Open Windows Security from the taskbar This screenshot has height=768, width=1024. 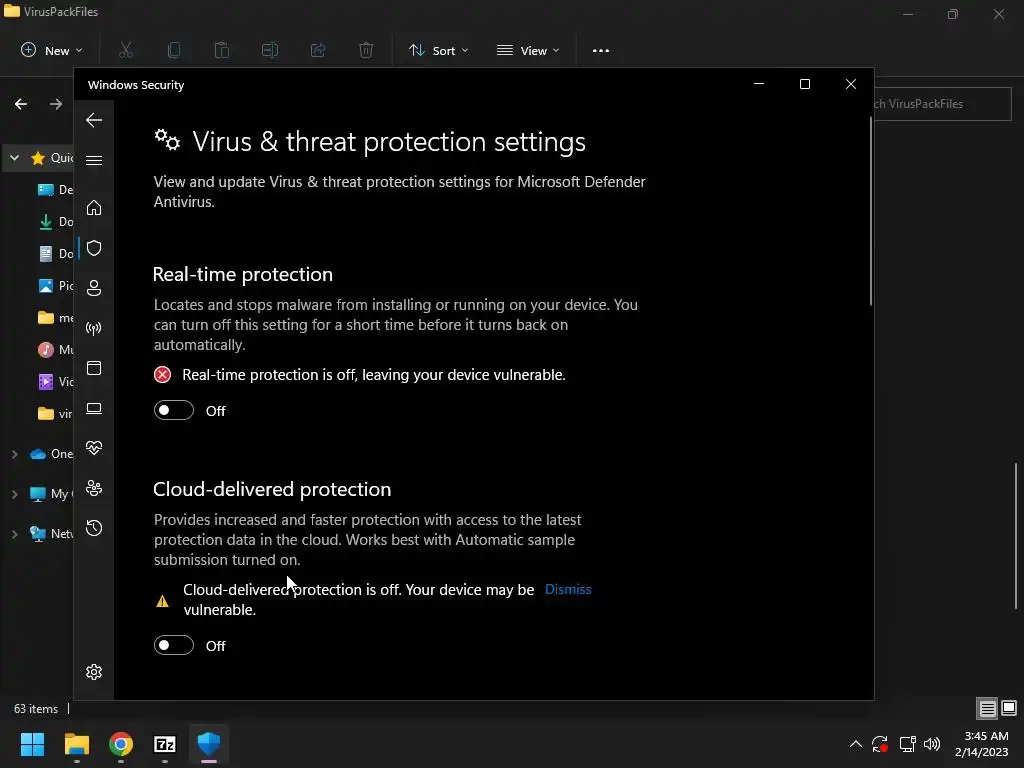(x=209, y=744)
